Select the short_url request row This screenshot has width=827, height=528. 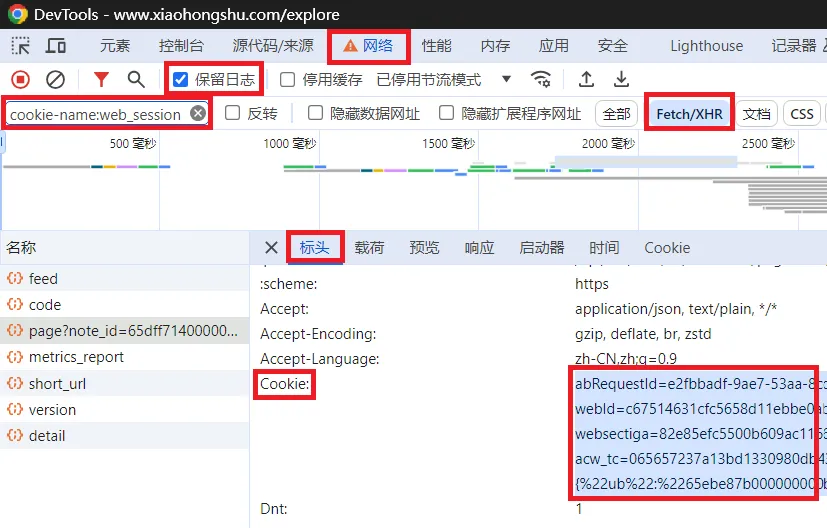click(124, 383)
